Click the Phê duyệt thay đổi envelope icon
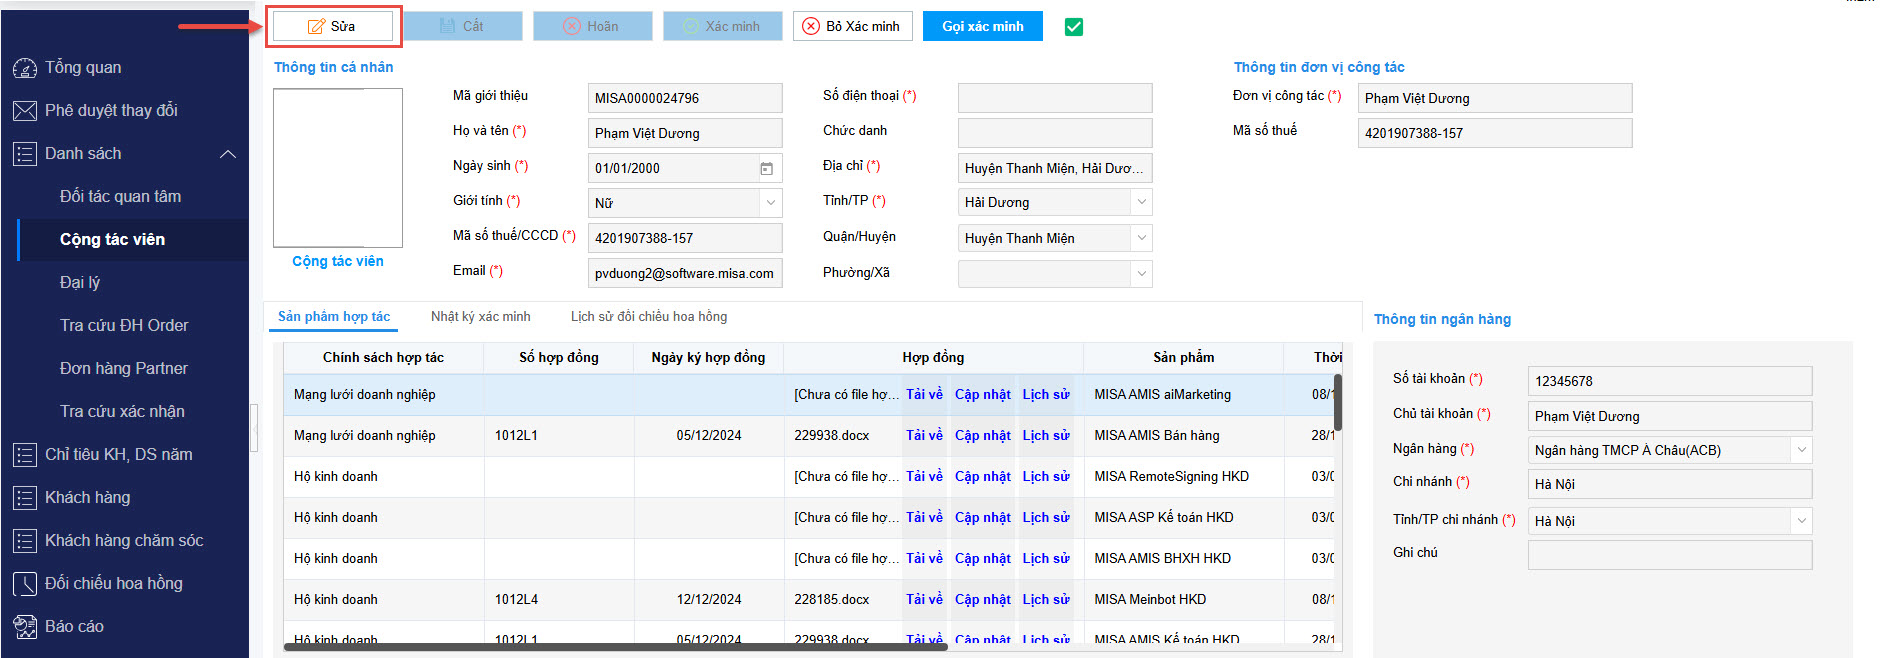Screen dimensions: 1900x658 coord(24,111)
